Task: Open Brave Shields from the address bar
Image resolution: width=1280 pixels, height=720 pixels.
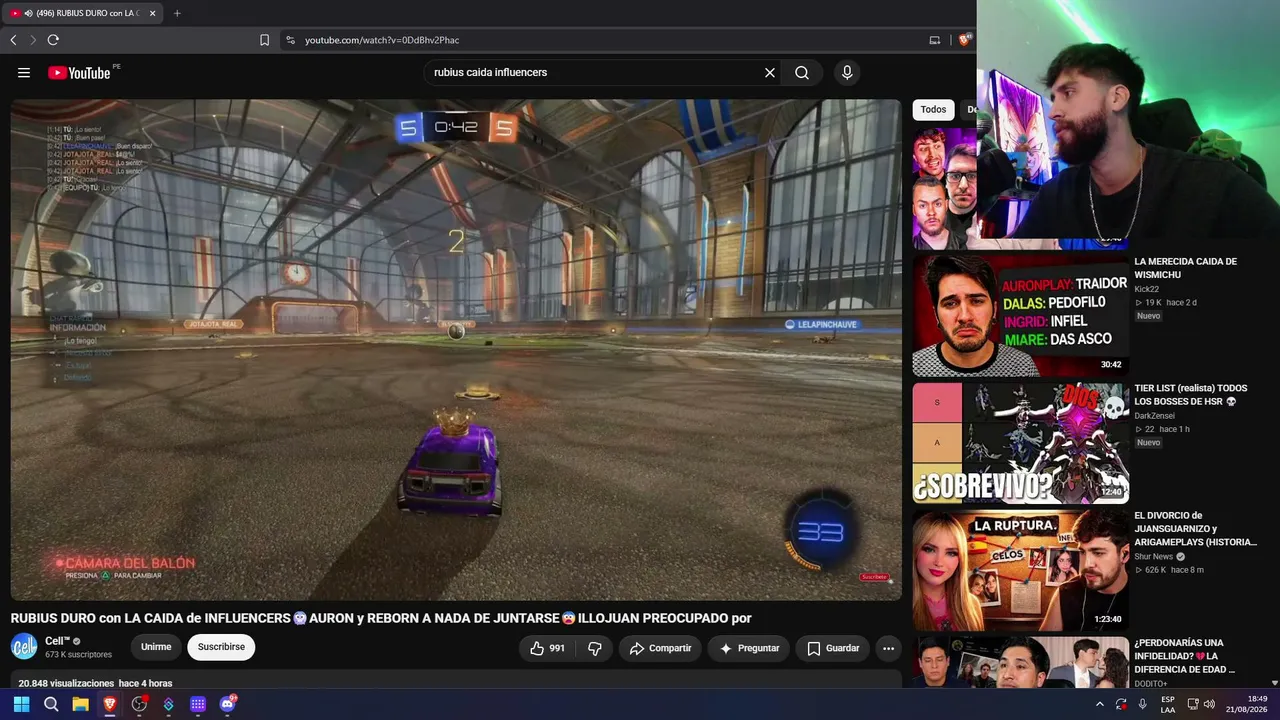Action: [x=964, y=40]
